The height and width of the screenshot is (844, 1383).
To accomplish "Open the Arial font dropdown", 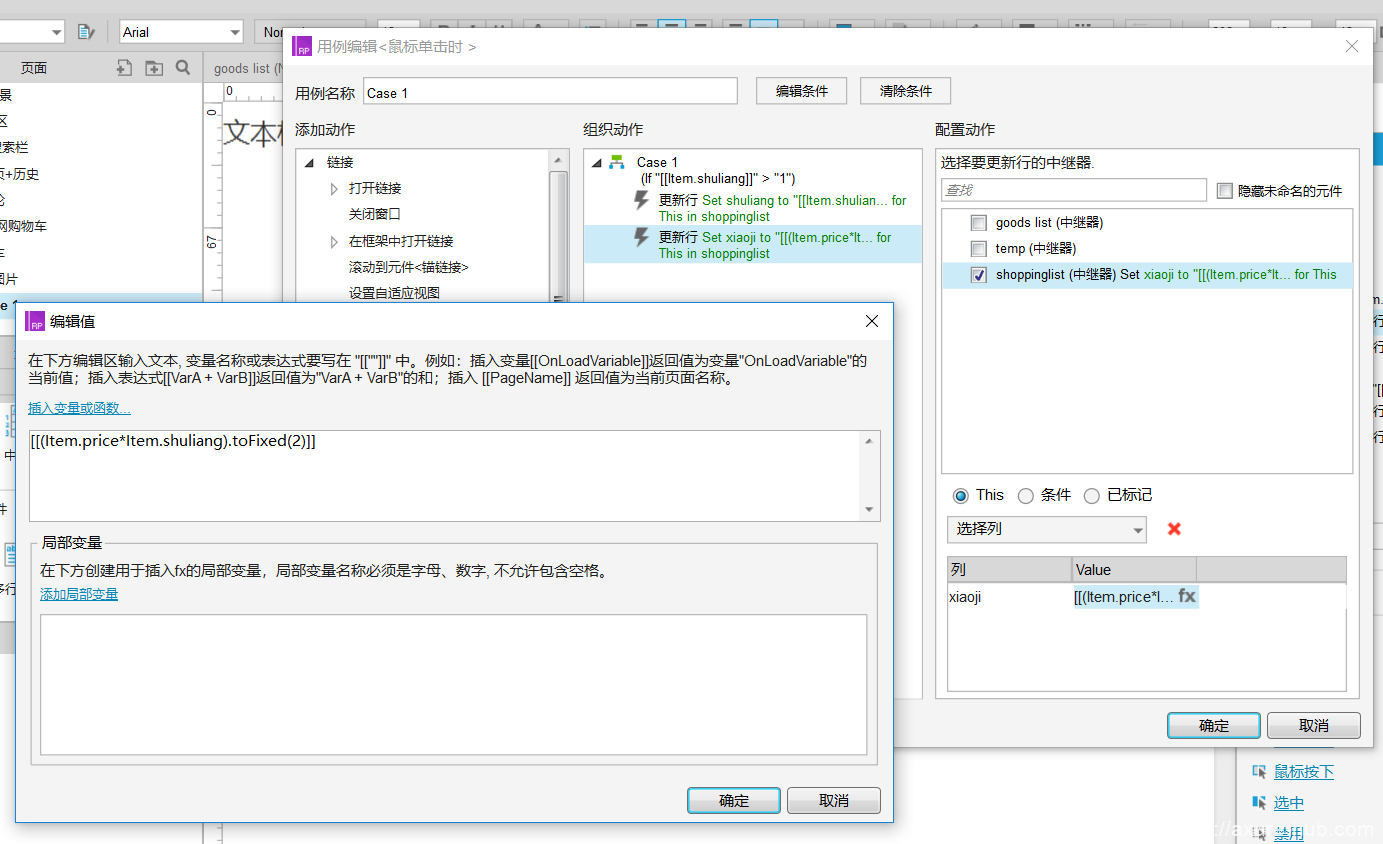I will click(181, 32).
